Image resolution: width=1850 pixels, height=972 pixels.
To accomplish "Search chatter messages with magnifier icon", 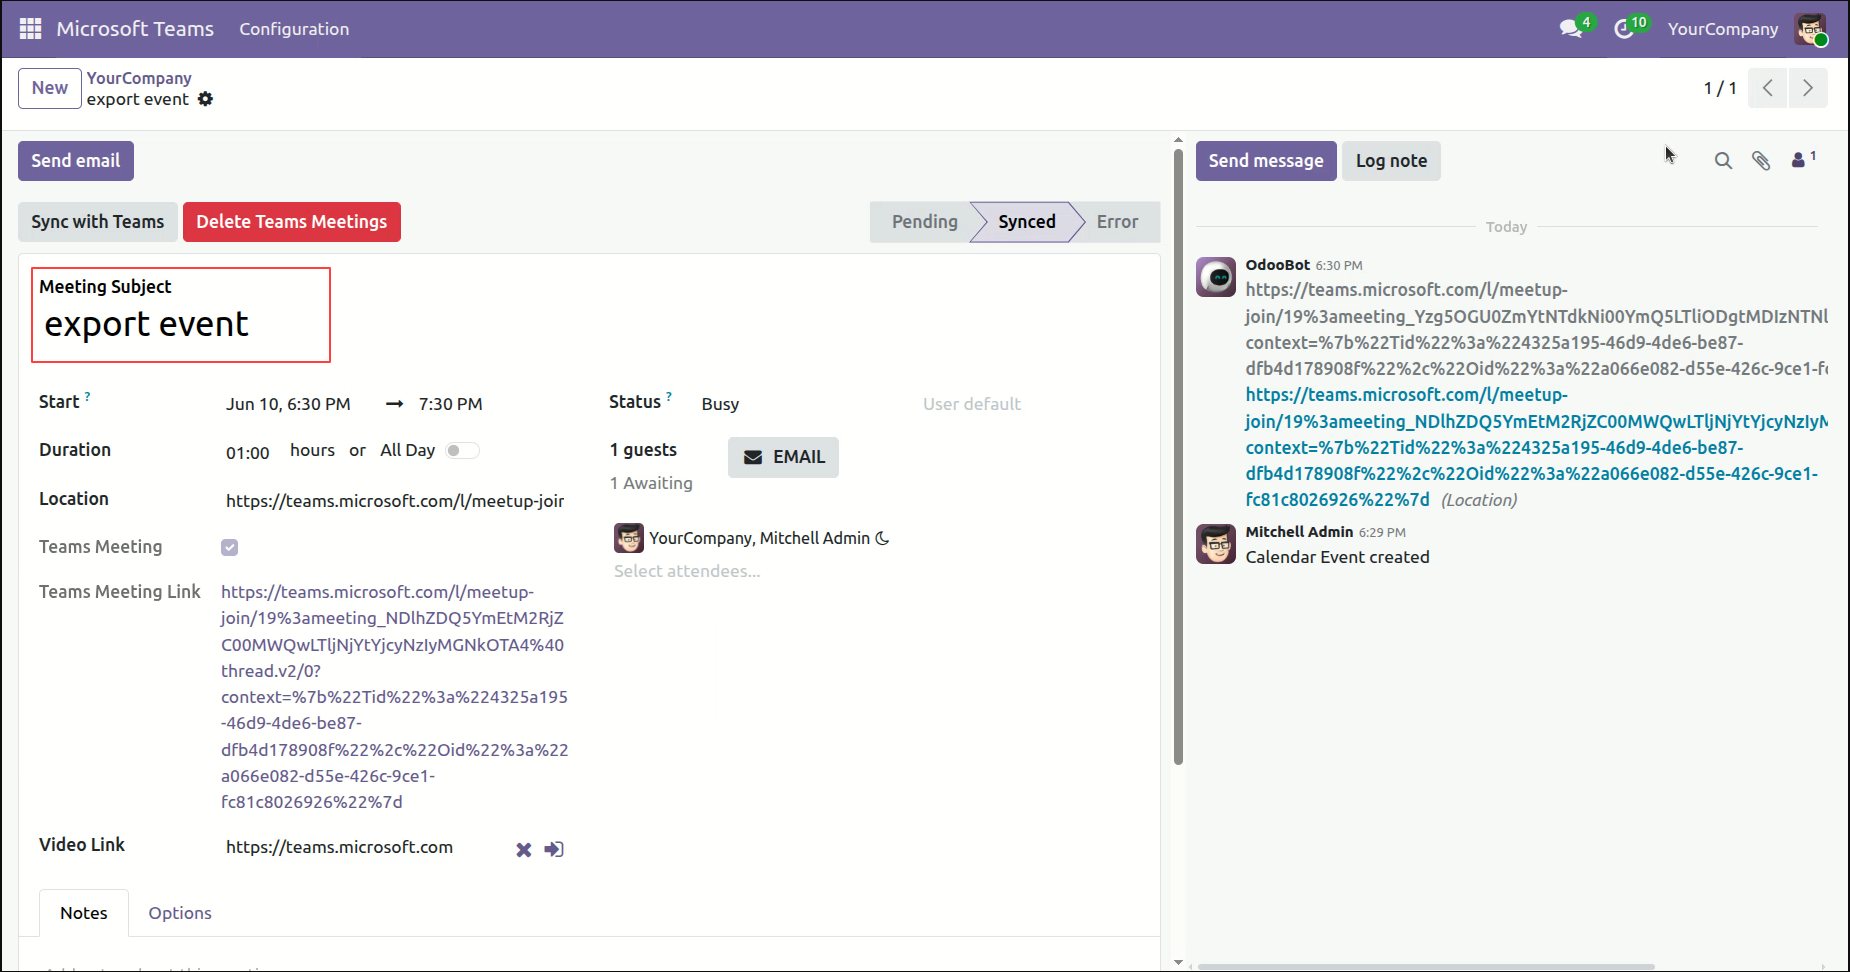I will click(1723, 161).
